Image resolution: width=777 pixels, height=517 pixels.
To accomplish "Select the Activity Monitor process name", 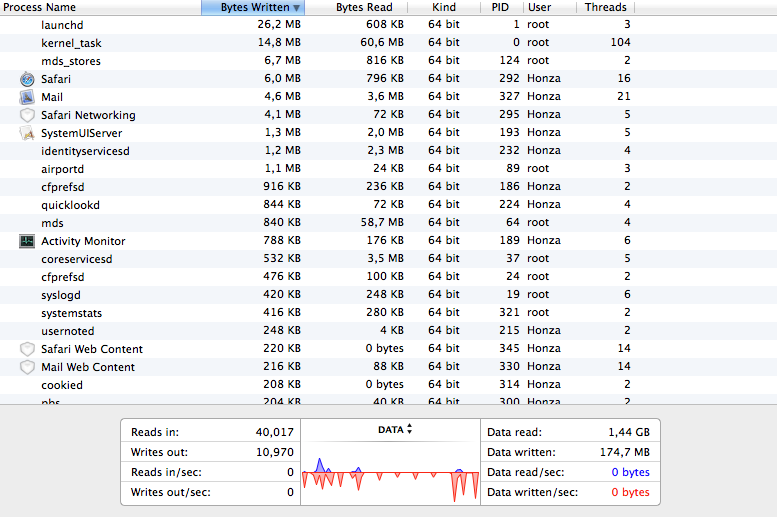I will (x=83, y=241).
